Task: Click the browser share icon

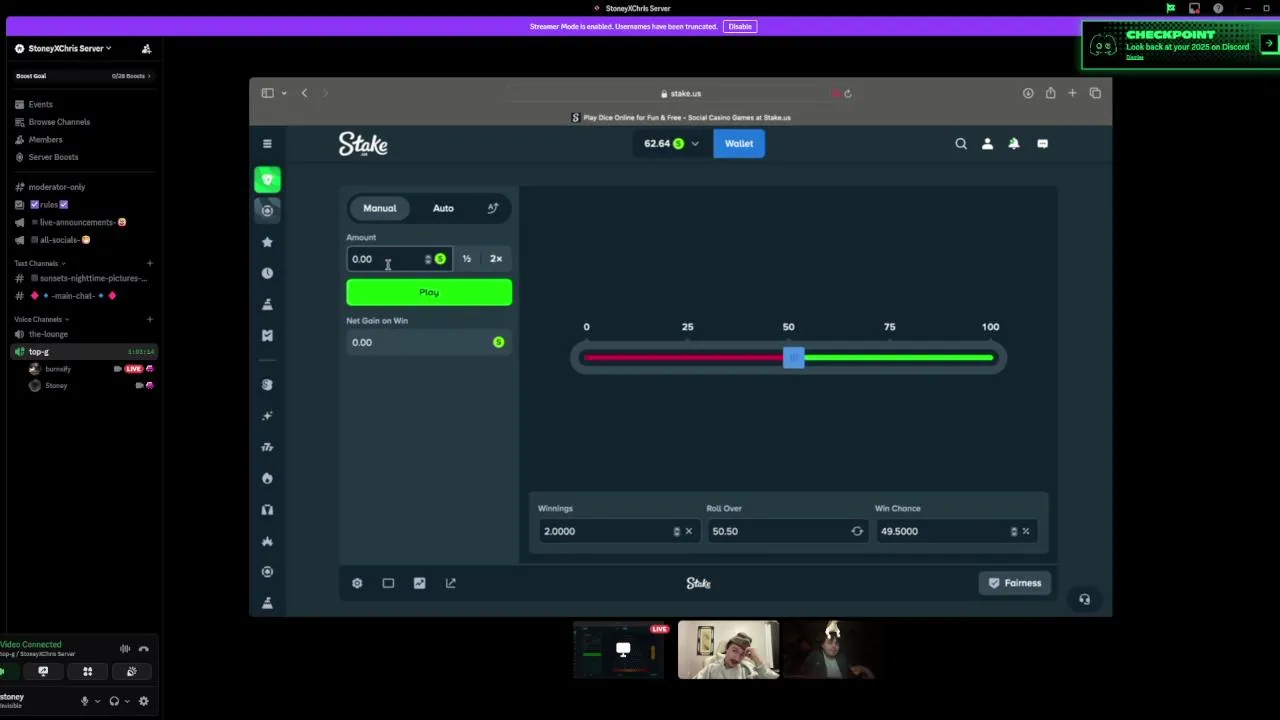Action: click(x=1050, y=93)
